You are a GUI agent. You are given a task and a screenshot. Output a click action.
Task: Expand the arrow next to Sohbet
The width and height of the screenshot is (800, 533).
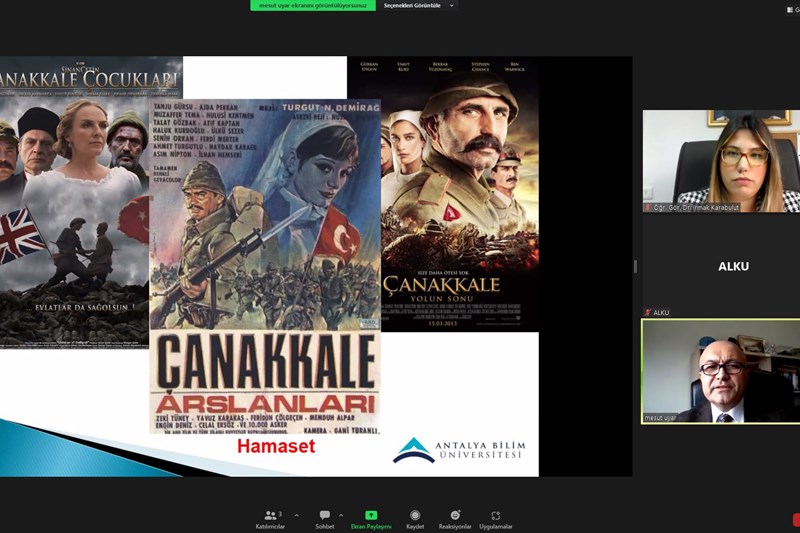coord(341,515)
